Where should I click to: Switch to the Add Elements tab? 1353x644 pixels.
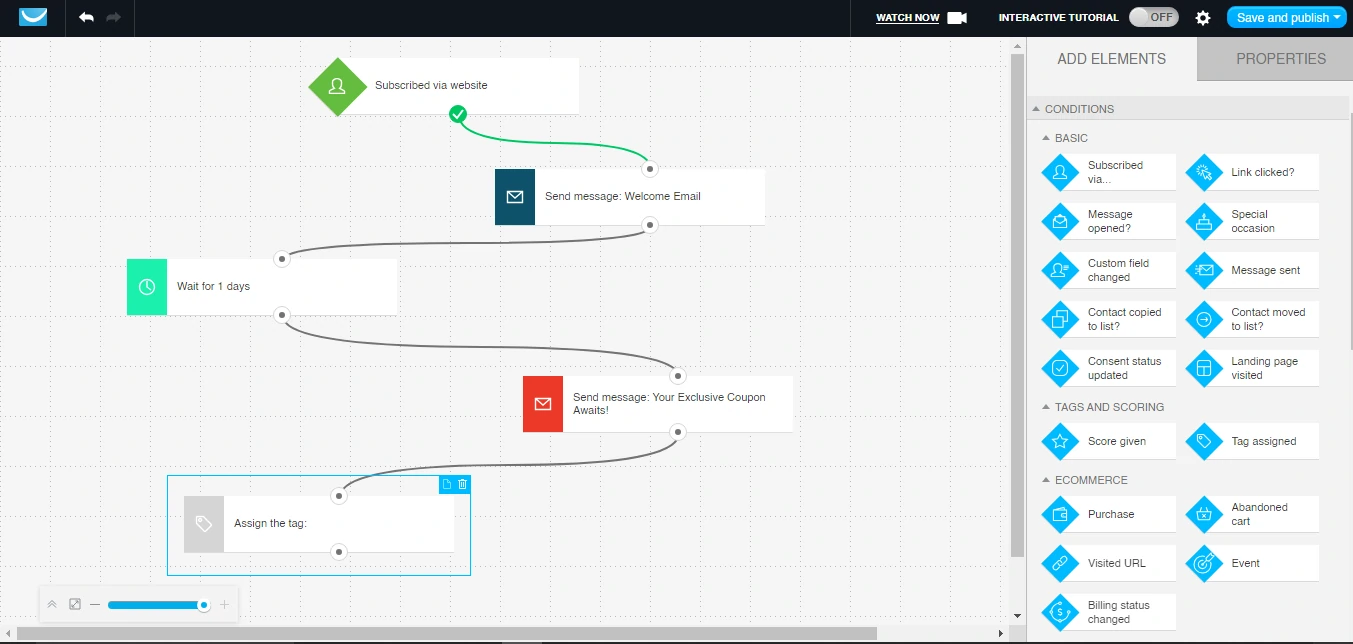point(1111,59)
